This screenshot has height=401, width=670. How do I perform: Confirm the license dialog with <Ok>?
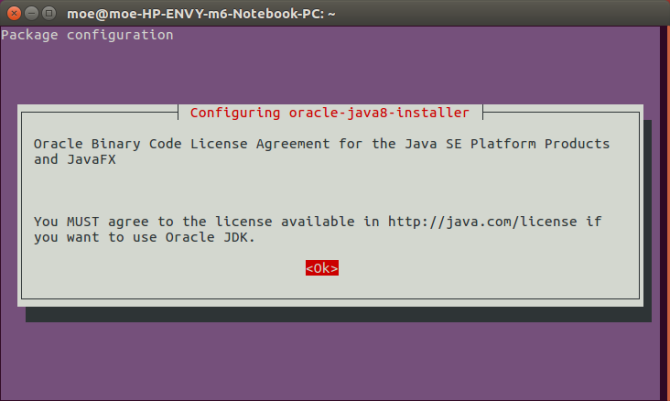pos(322,268)
